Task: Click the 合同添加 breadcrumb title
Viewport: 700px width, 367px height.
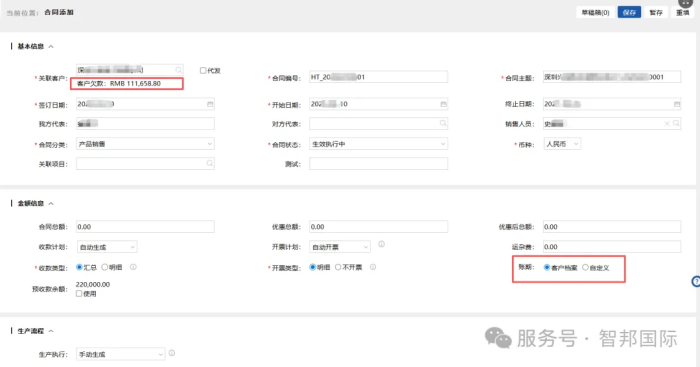Action: 59,13
